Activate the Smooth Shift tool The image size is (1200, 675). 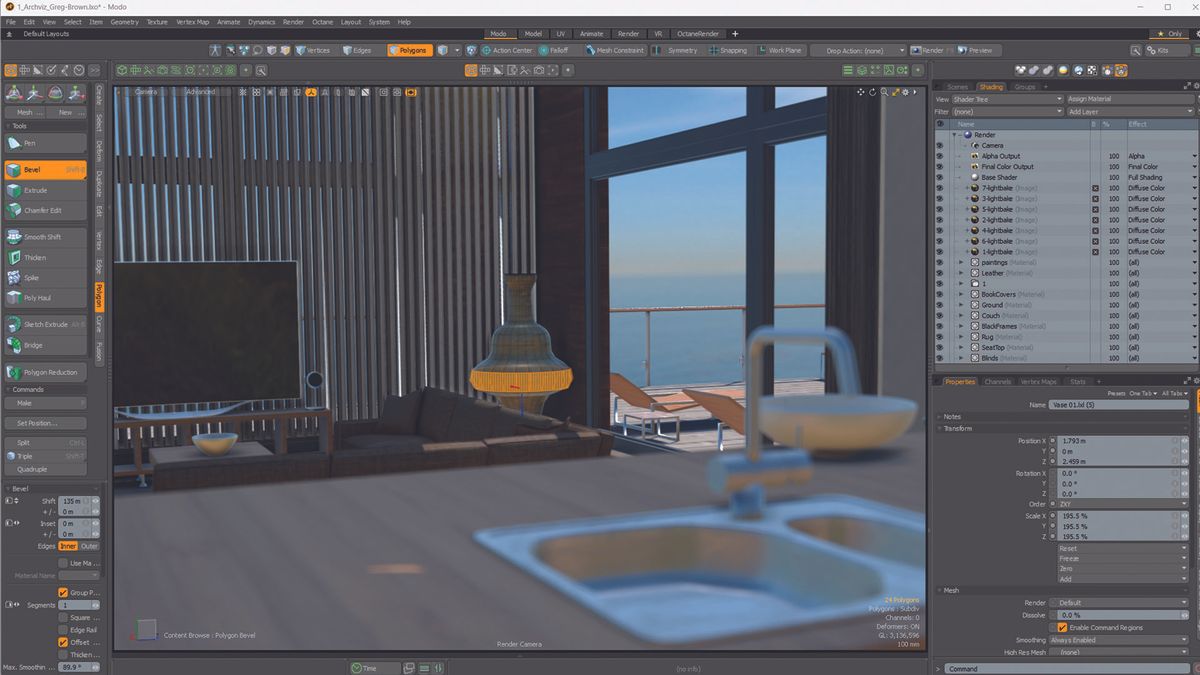pyautogui.click(x=45, y=237)
